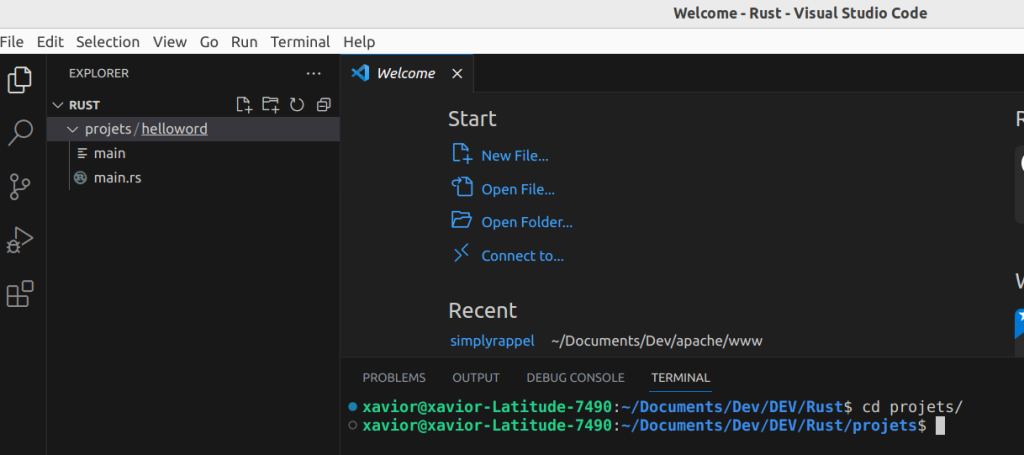Screen dimensions: 1024x455
Task: Select the Welcome editor tab
Action: click(407, 73)
